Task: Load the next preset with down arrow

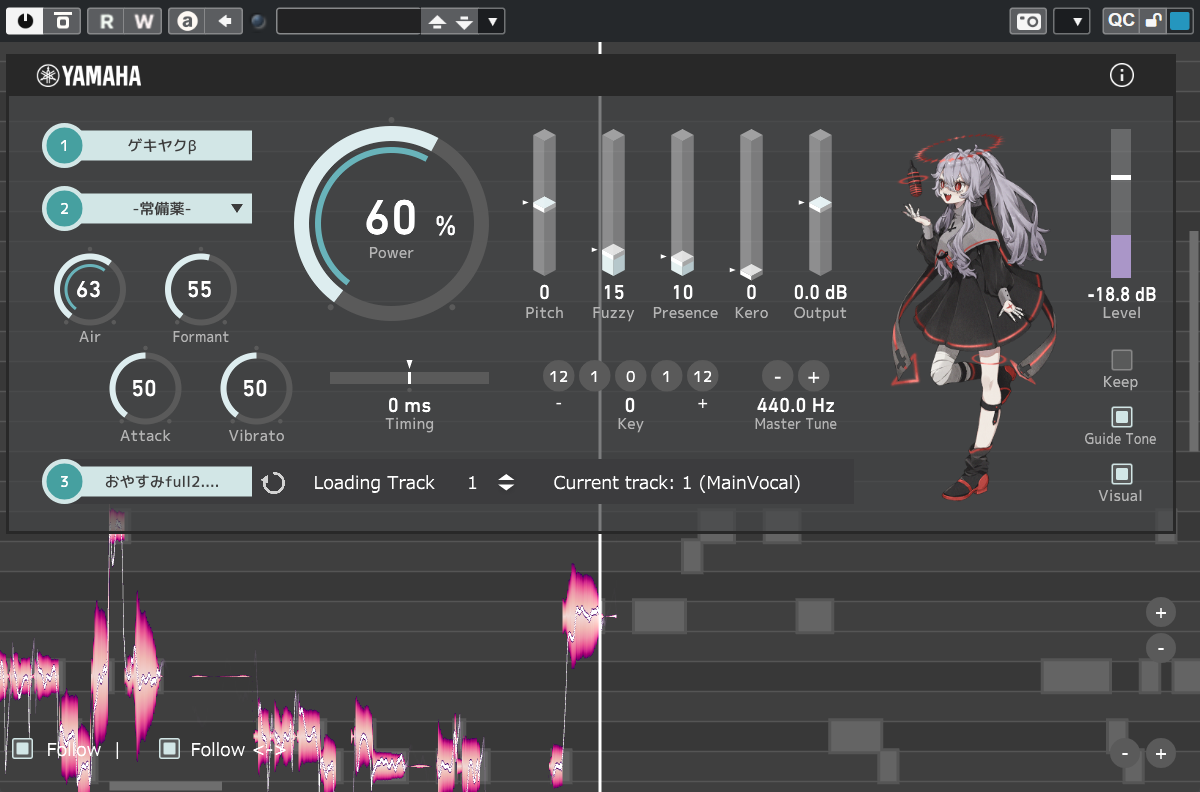Action: (464, 21)
